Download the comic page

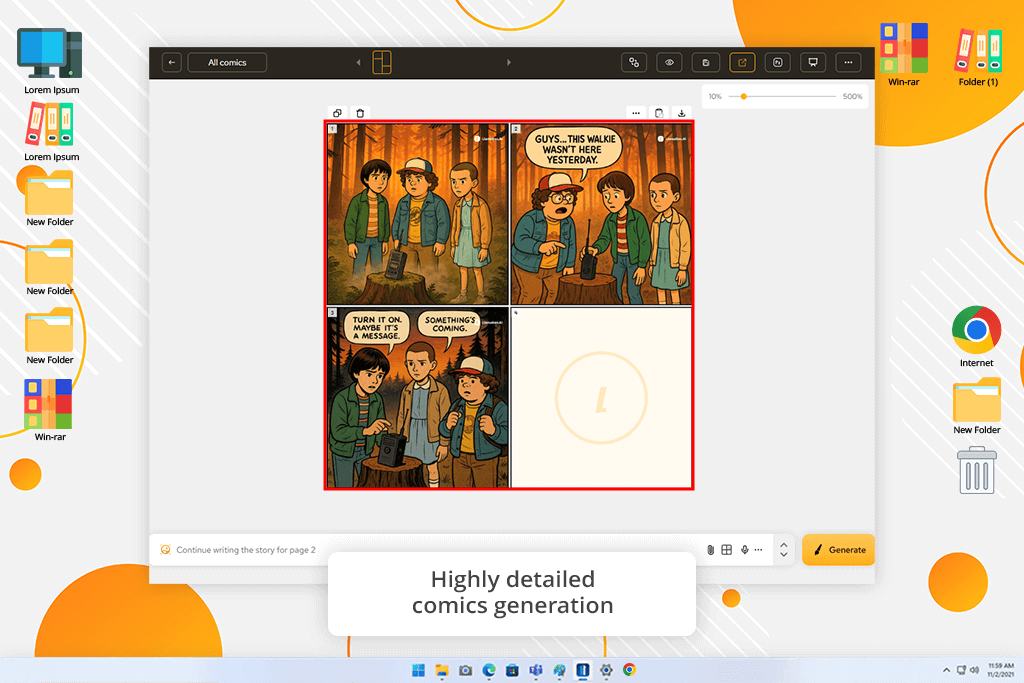pos(682,113)
